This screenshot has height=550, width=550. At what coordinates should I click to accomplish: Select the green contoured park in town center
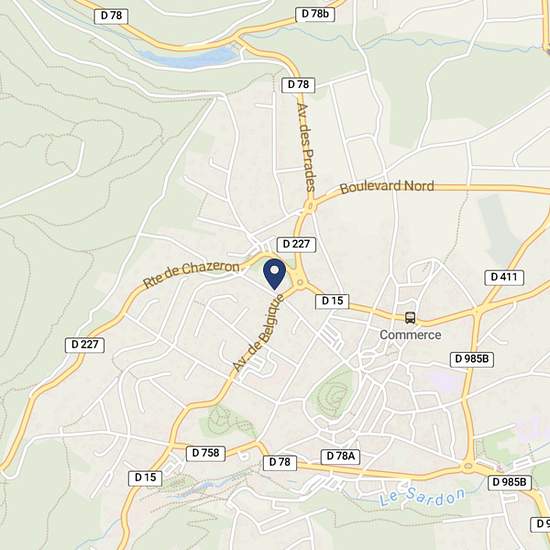point(333,392)
